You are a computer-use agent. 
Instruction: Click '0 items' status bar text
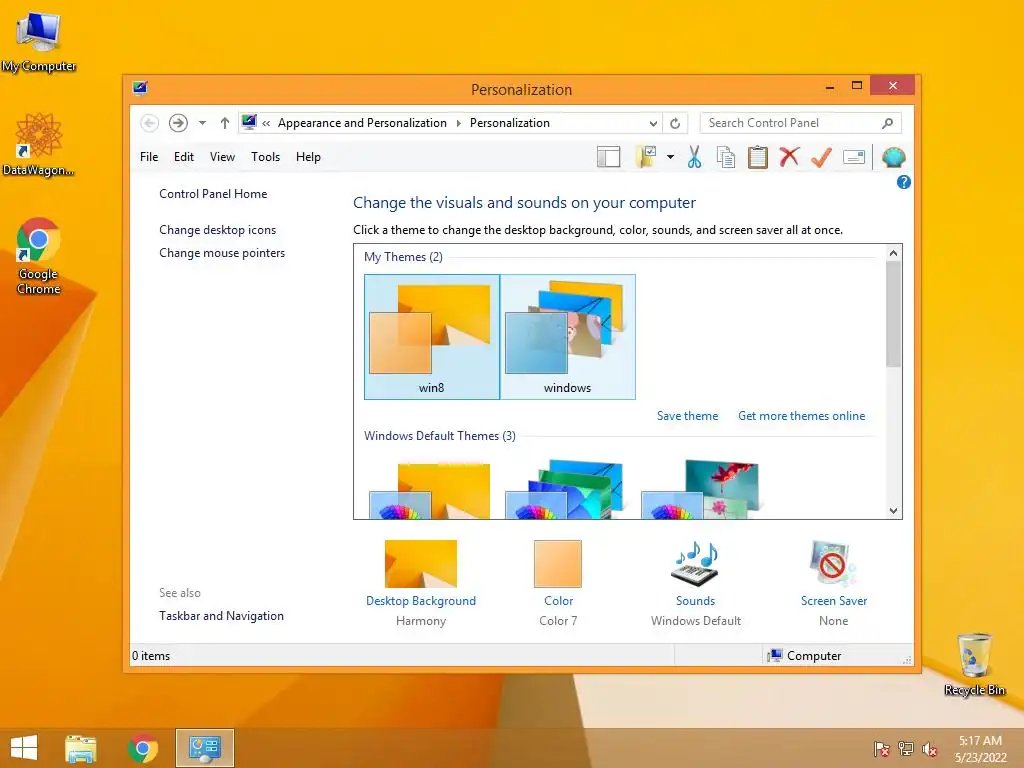coord(151,656)
